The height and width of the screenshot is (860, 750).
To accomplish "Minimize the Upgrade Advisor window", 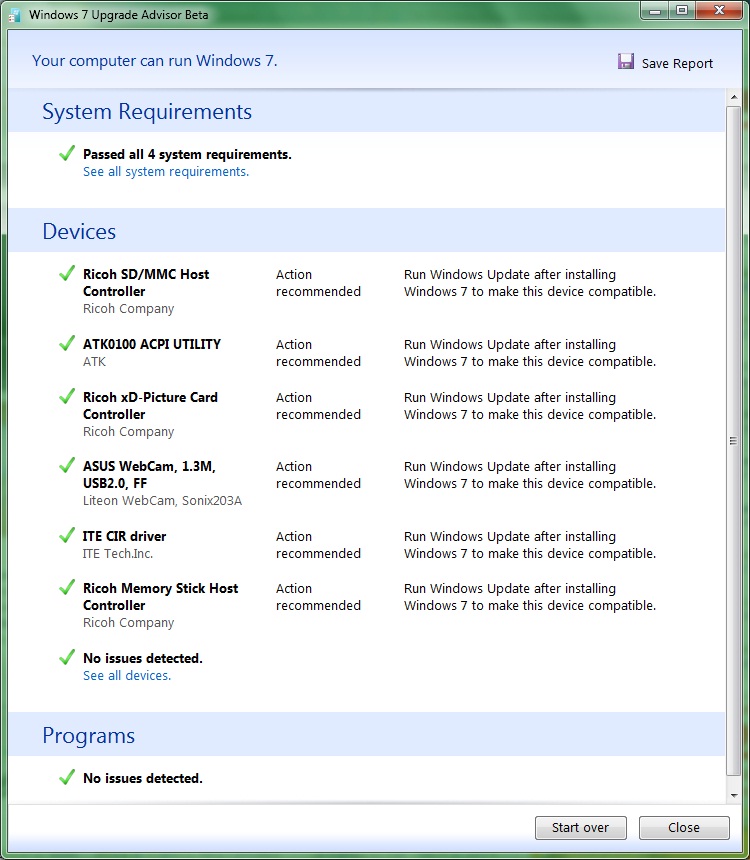I will point(655,11).
